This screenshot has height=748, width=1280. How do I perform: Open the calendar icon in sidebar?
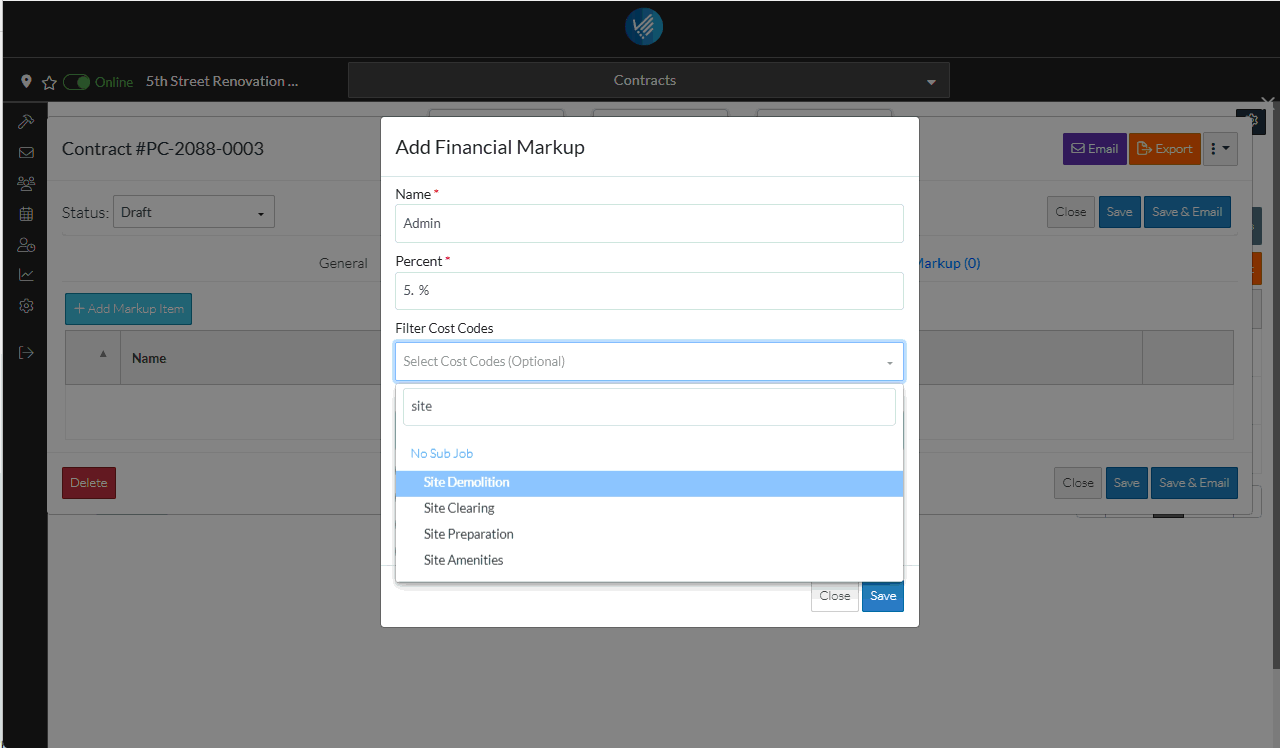click(26, 214)
